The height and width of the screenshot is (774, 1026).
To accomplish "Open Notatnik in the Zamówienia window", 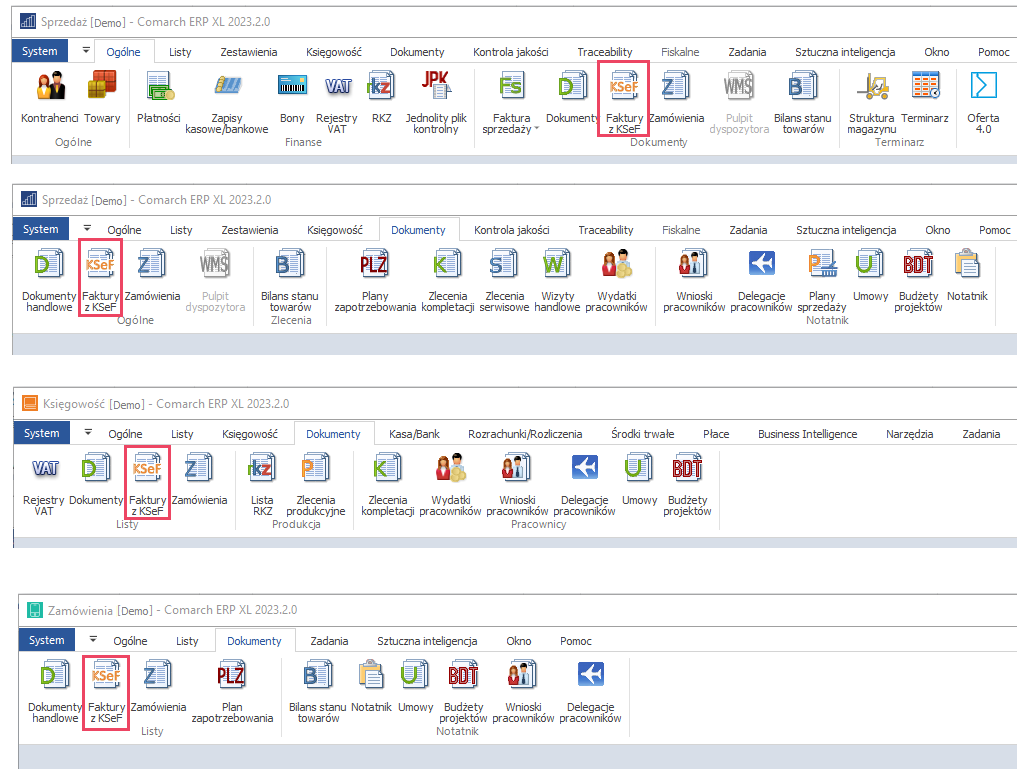I will pos(371,688).
